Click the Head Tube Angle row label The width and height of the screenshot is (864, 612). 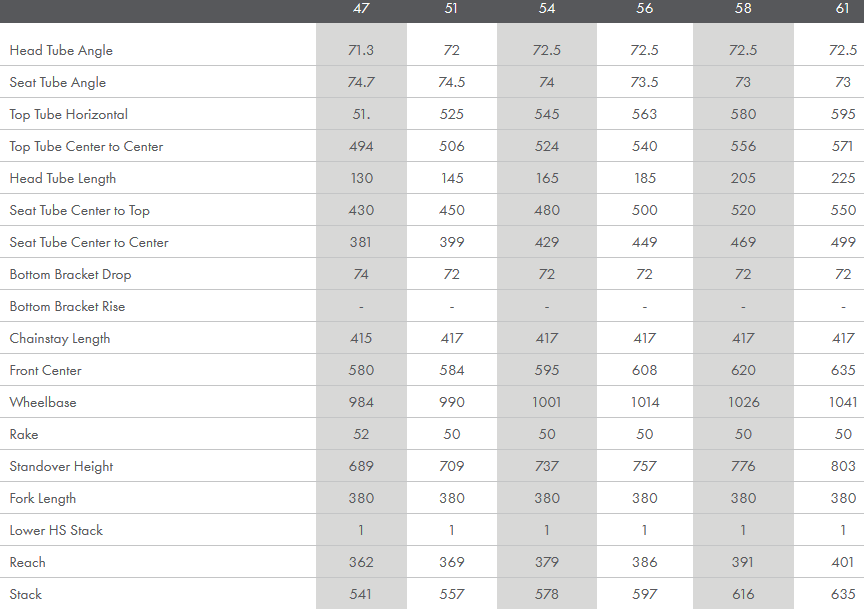(x=61, y=50)
